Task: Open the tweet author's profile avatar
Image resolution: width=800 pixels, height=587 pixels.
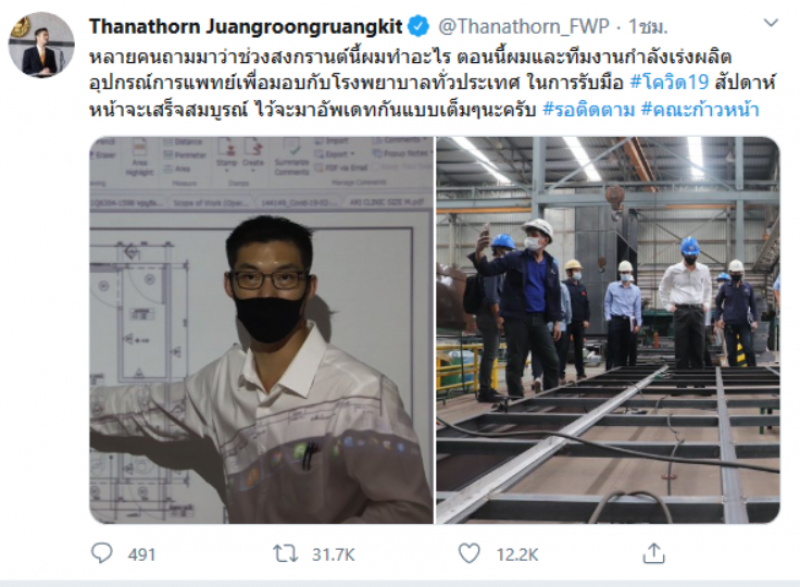Action: 41,45
